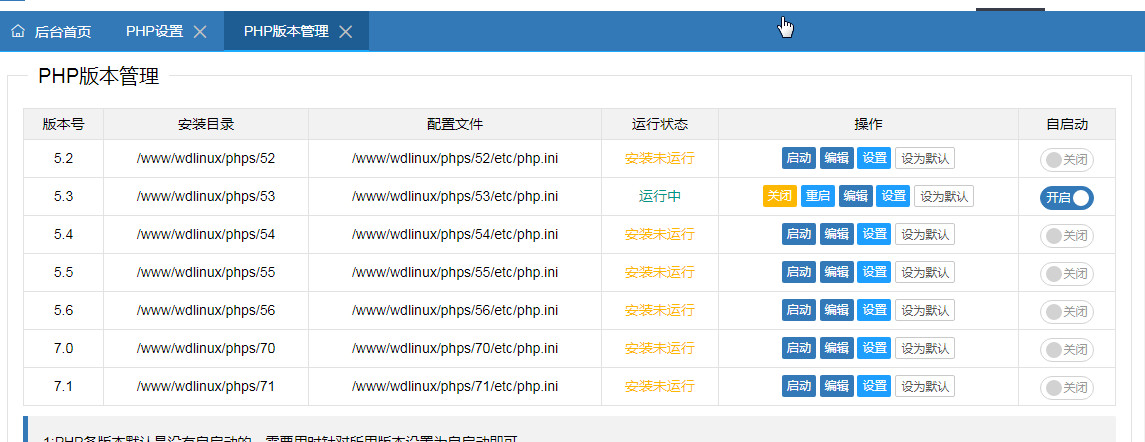Close the PHP设置 tab
The image size is (1145, 442).
click(200, 32)
